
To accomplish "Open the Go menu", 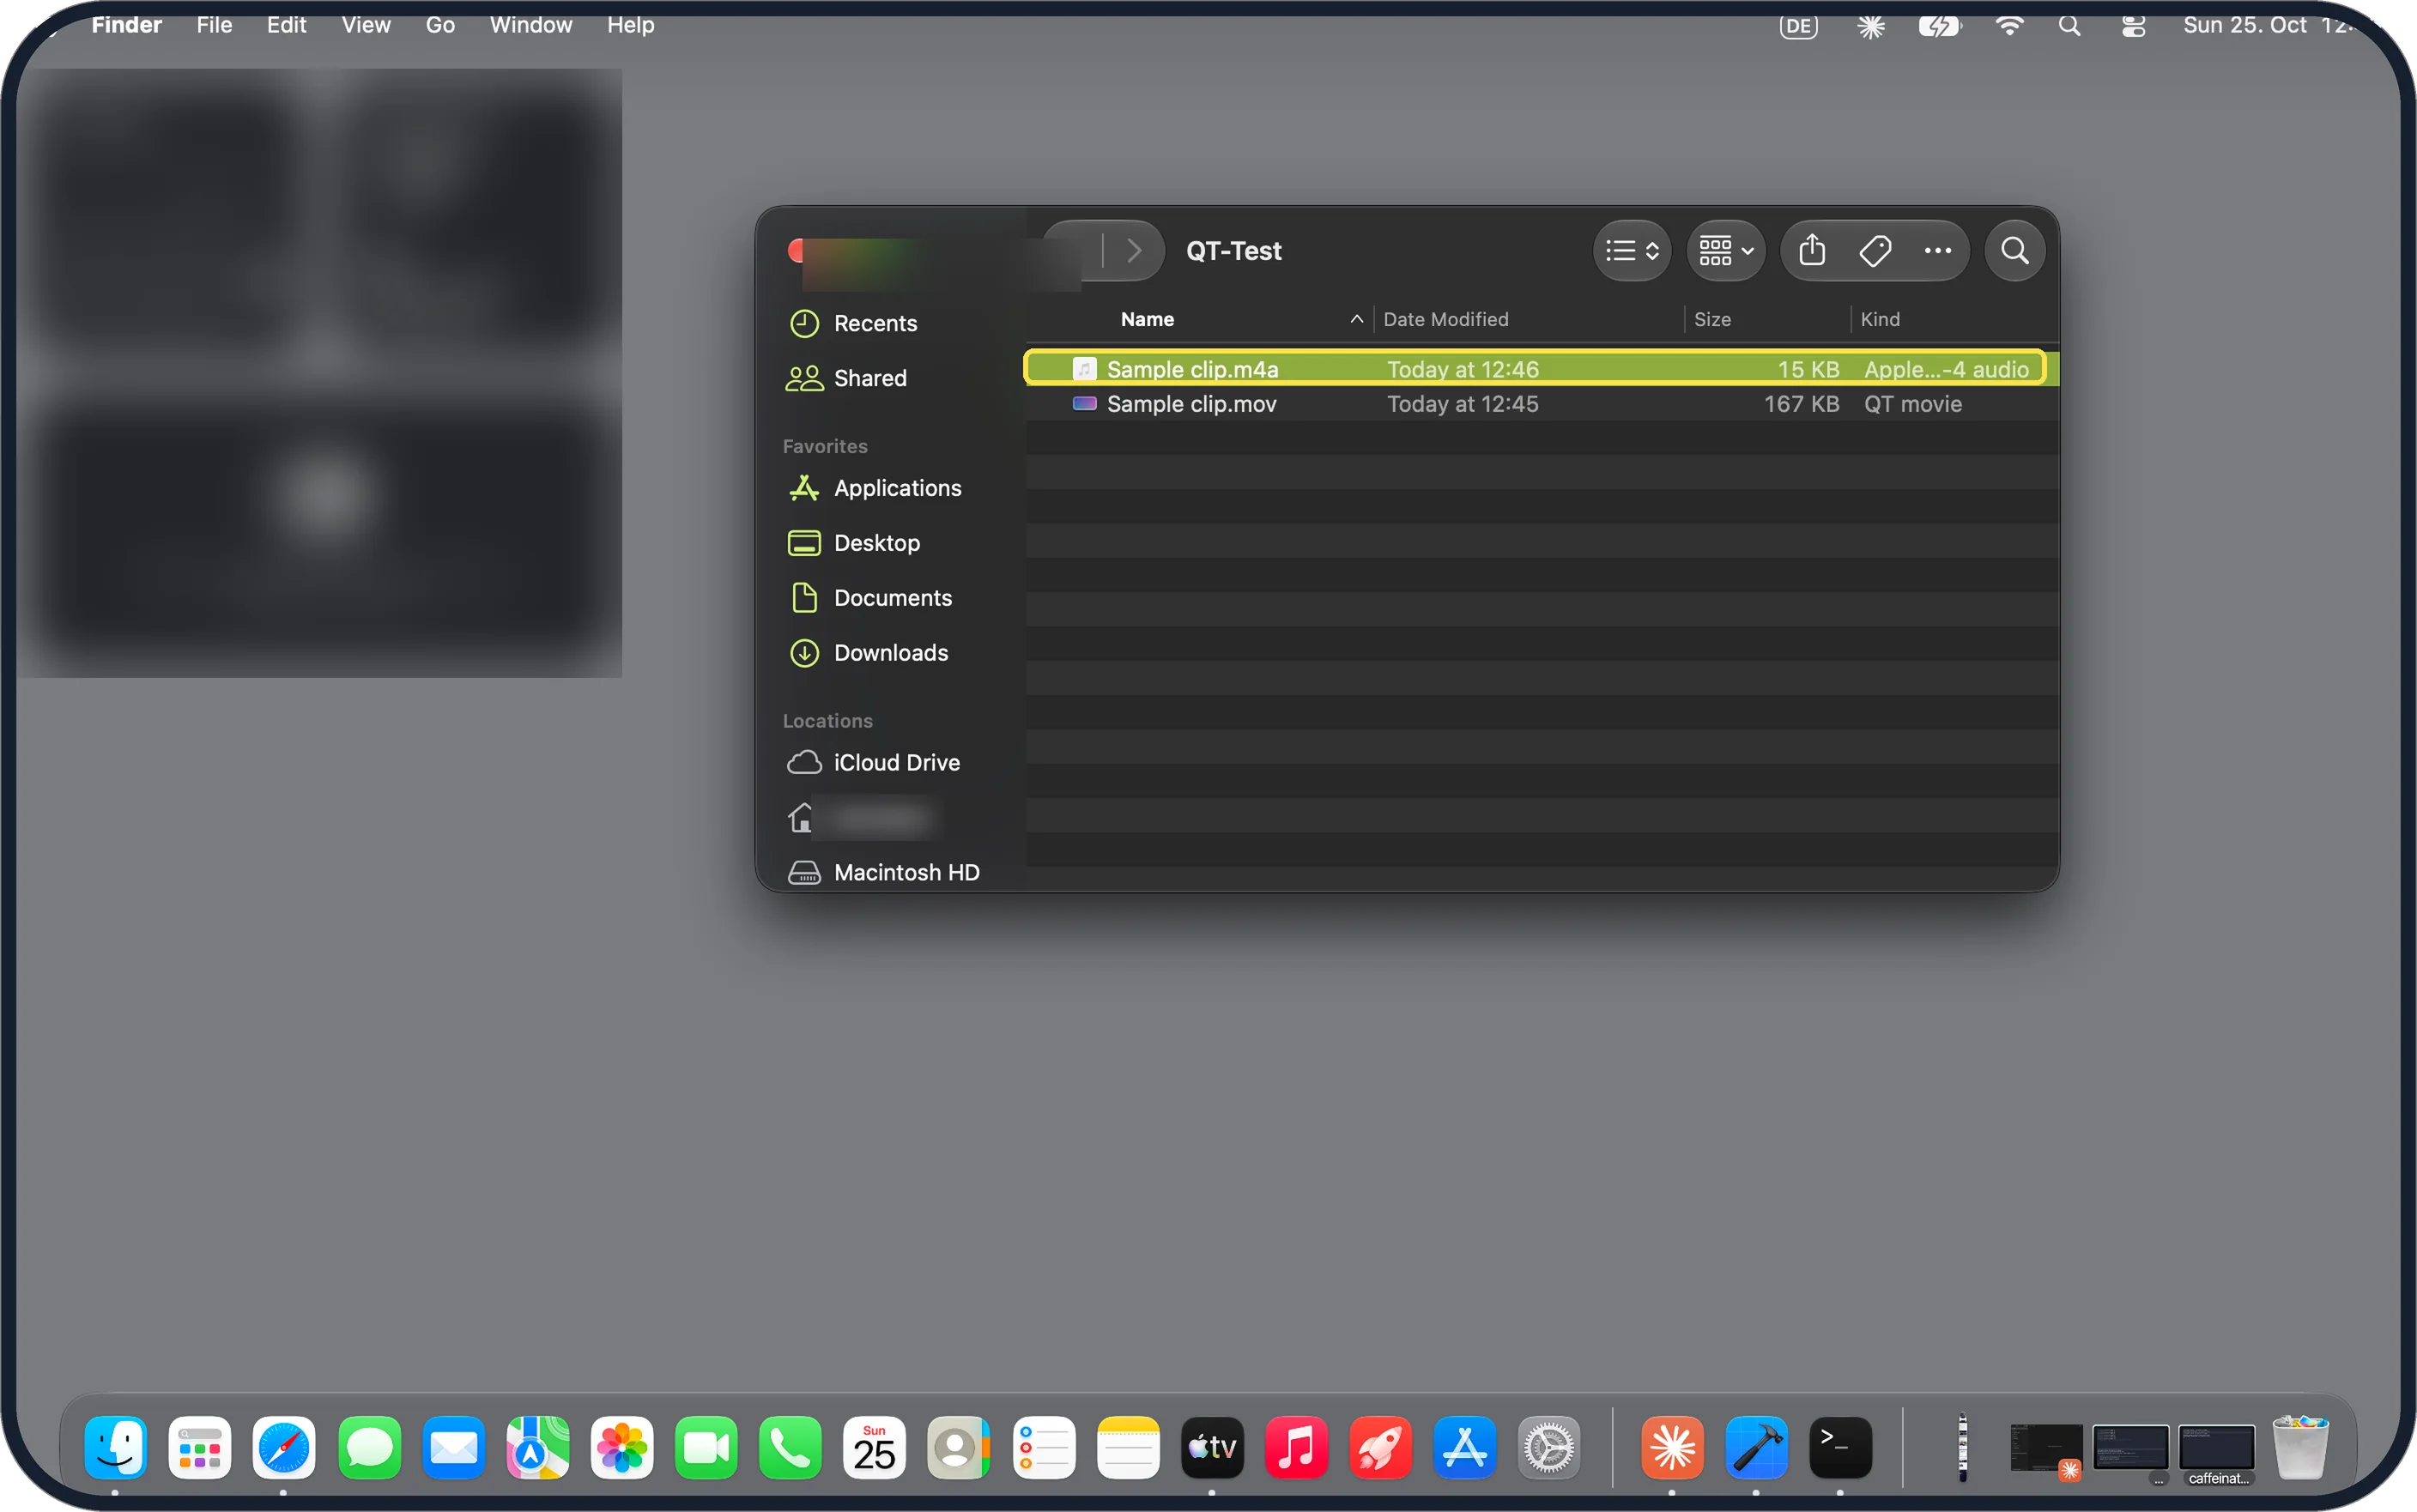I will click(x=440, y=25).
